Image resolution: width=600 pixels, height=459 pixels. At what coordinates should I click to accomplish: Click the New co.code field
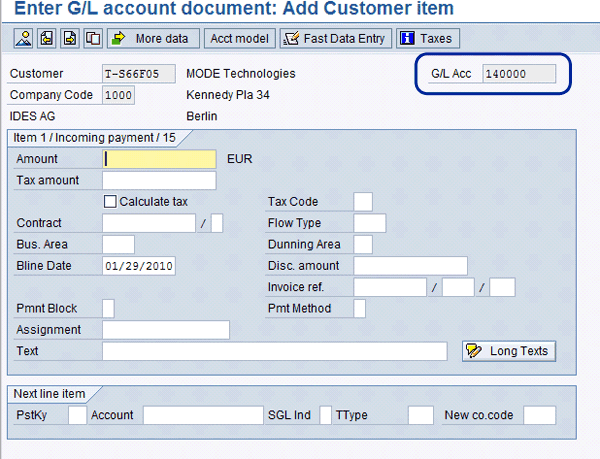pyautogui.click(x=539, y=415)
